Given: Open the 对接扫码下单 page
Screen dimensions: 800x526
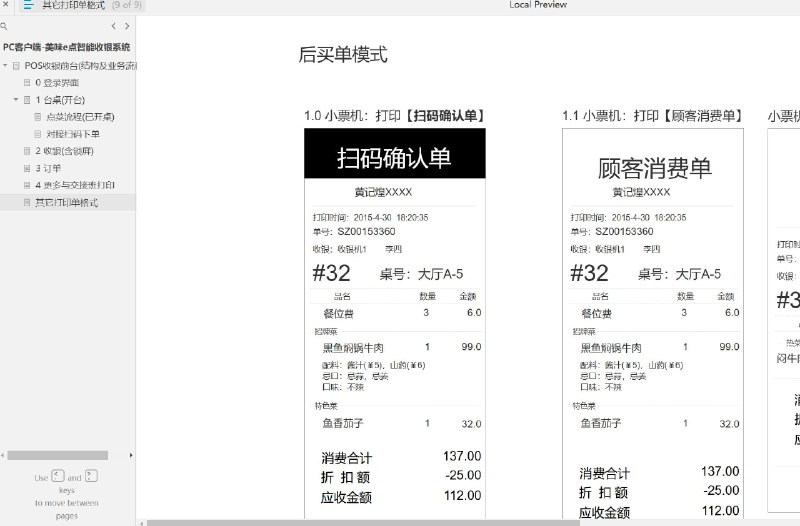Looking at the screenshot, I should click(x=73, y=134).
